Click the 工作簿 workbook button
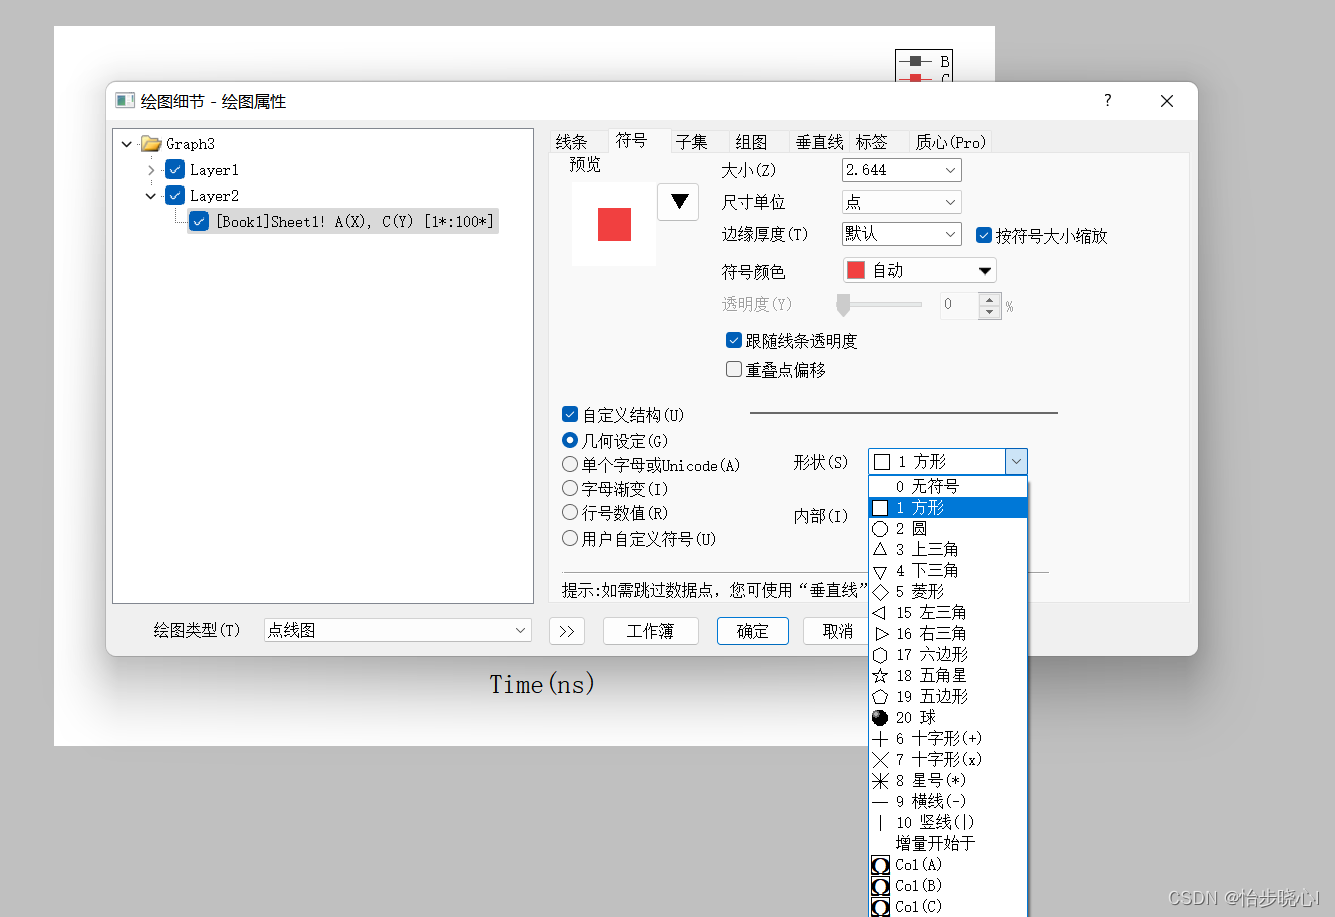 [x=650, y=631]
